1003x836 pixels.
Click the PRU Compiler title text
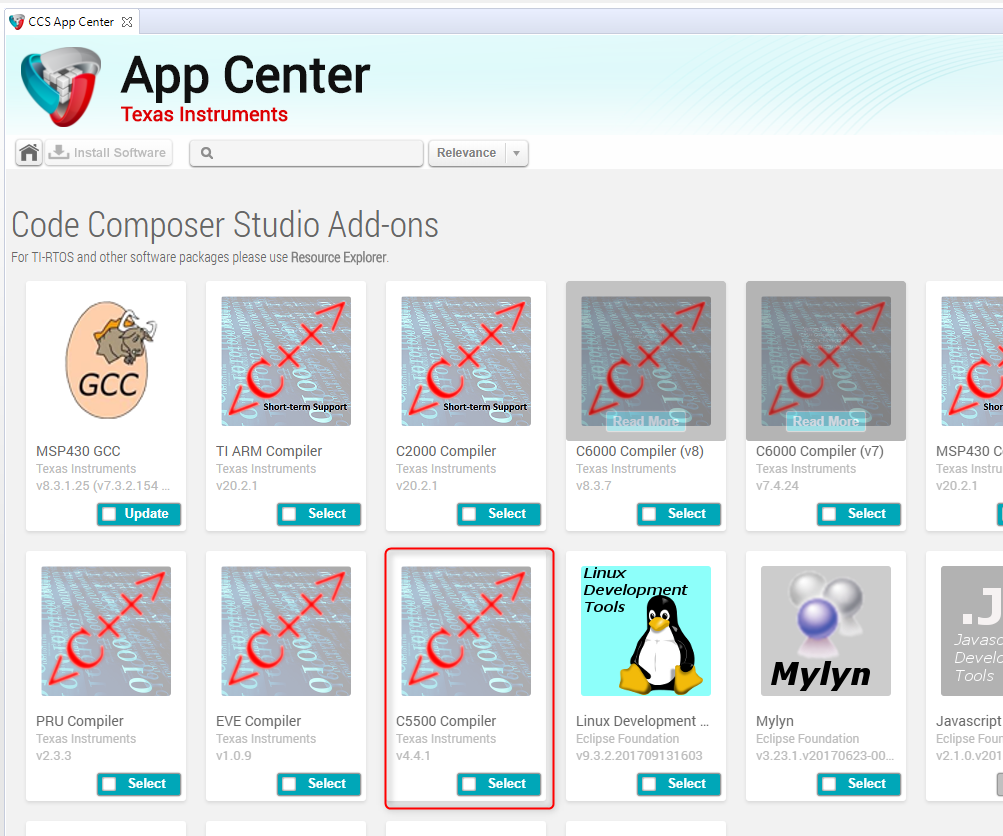pos(79,721)
